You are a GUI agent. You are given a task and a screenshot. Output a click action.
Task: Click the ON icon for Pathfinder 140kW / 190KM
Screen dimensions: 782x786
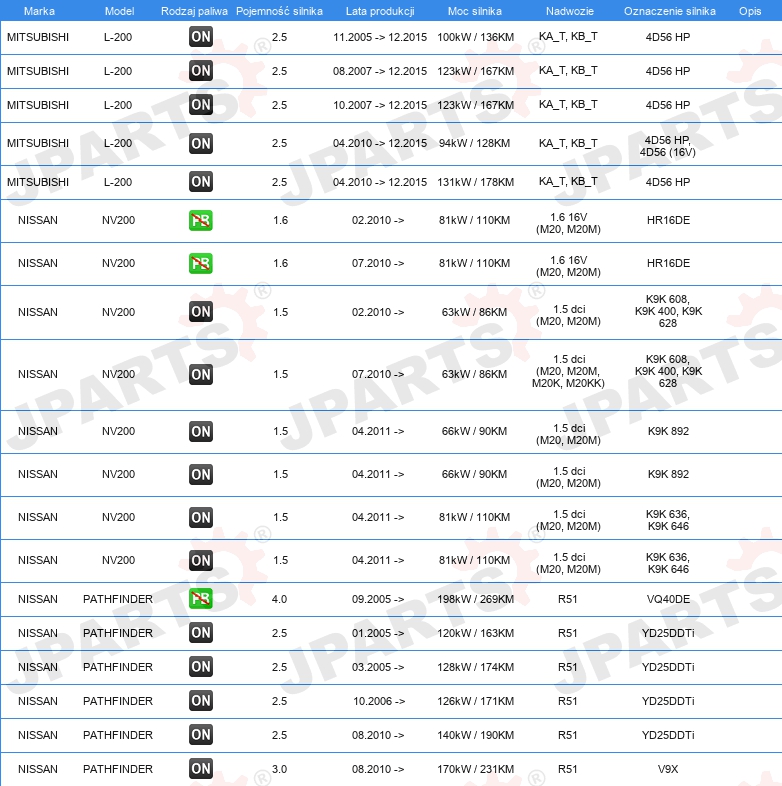click(201, 735)
